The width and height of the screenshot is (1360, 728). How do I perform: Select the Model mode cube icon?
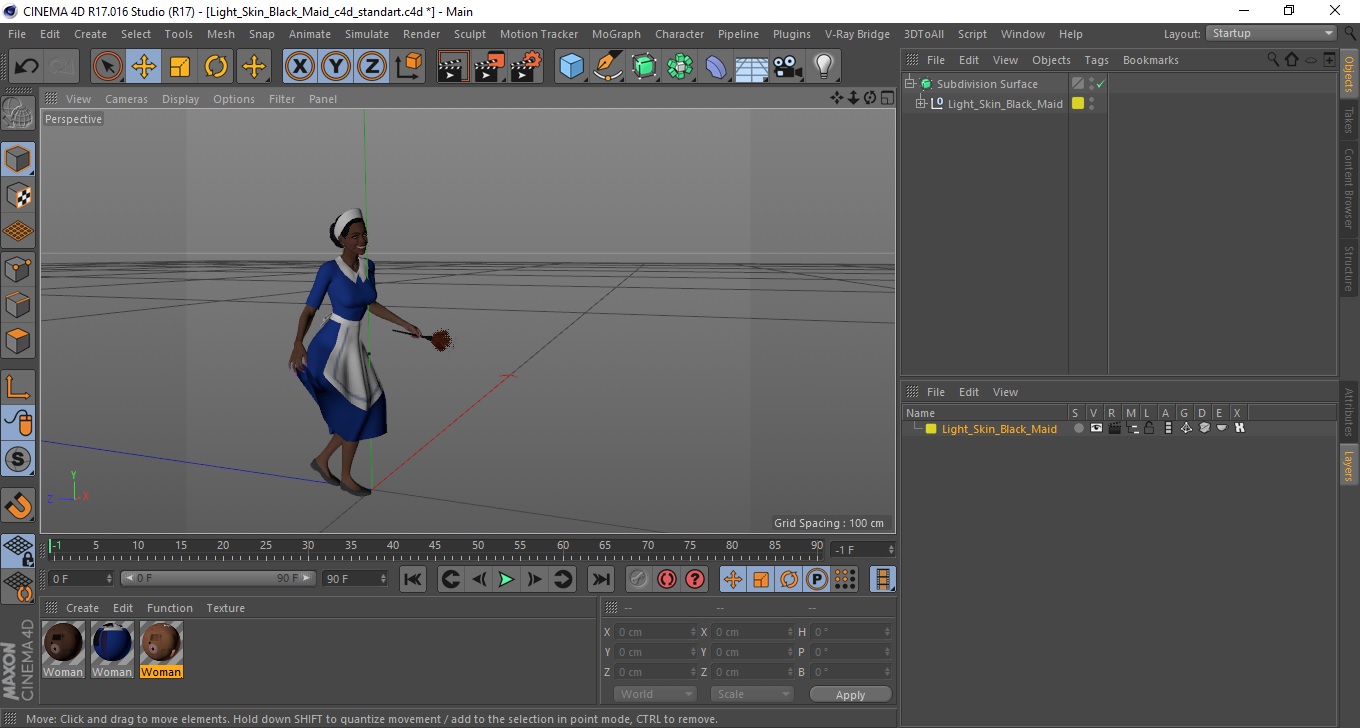(18, 159)
